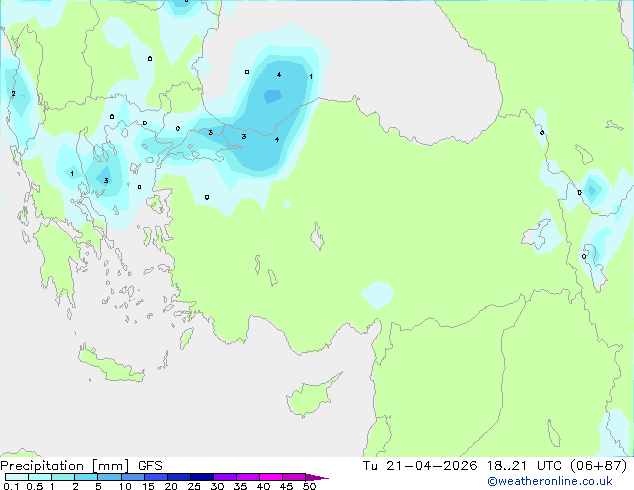
Task: Click the 0.1–0.5 mm legend color box
Action: tap(17, 477)
